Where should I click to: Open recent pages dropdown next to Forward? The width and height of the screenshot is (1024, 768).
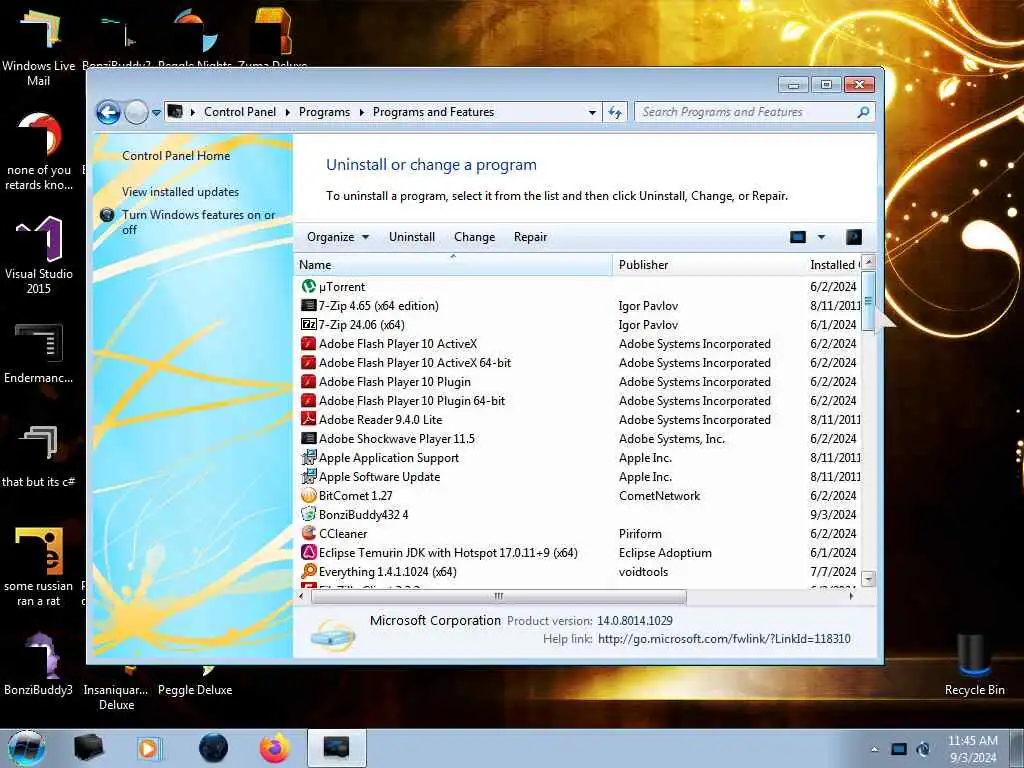point(156,112)
